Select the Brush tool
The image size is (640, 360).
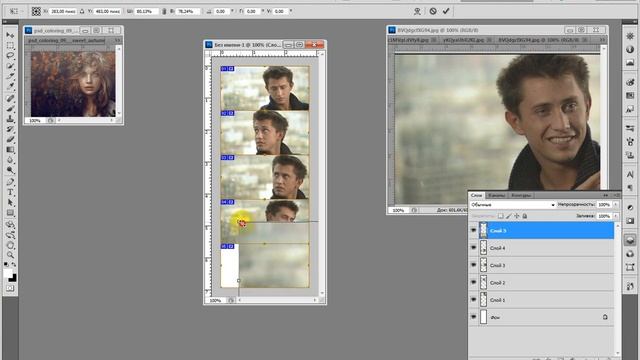coord(10,109)
